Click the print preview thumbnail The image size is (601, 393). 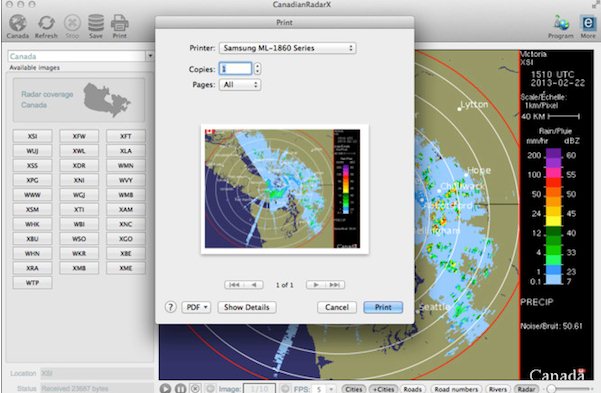point(284,189)
